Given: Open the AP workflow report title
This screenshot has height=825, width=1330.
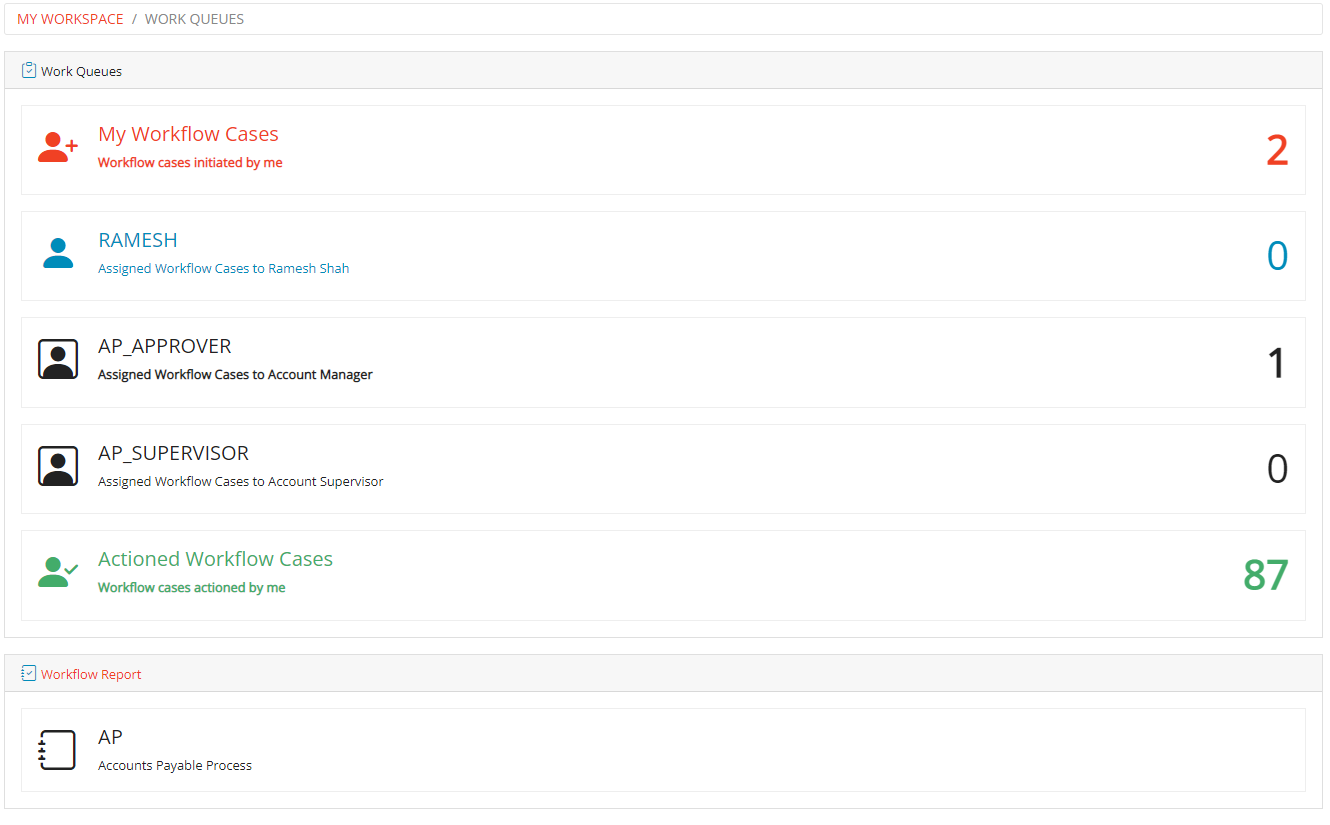Looking at the screenshot, I should point(110,737).
